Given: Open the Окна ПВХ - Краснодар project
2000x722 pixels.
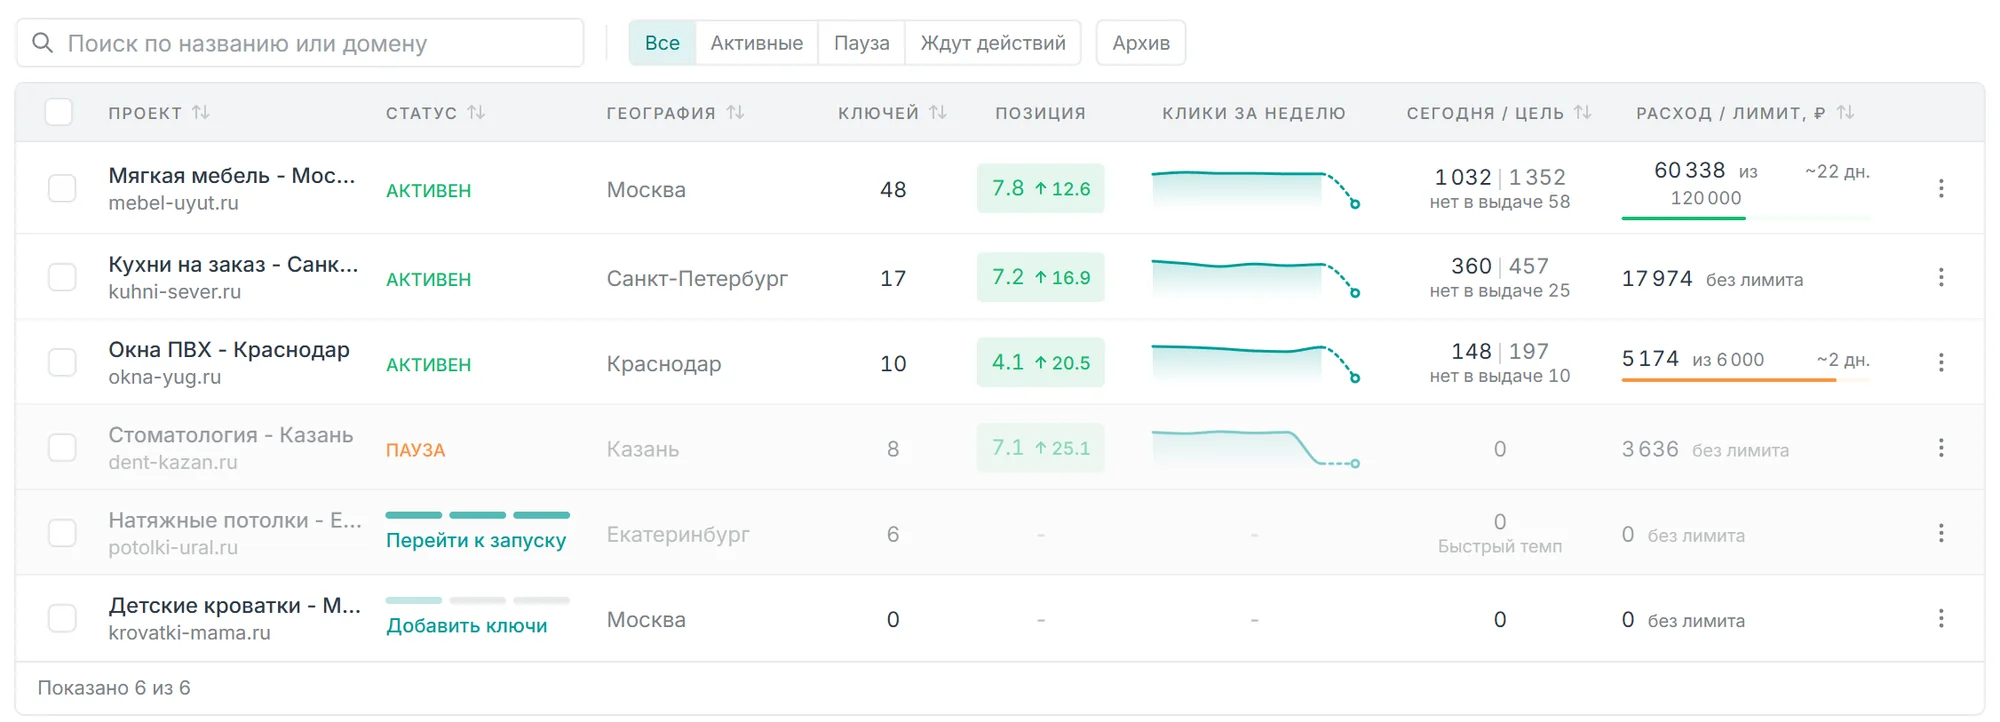Looking at the screenshot, I should click(229, 350).
